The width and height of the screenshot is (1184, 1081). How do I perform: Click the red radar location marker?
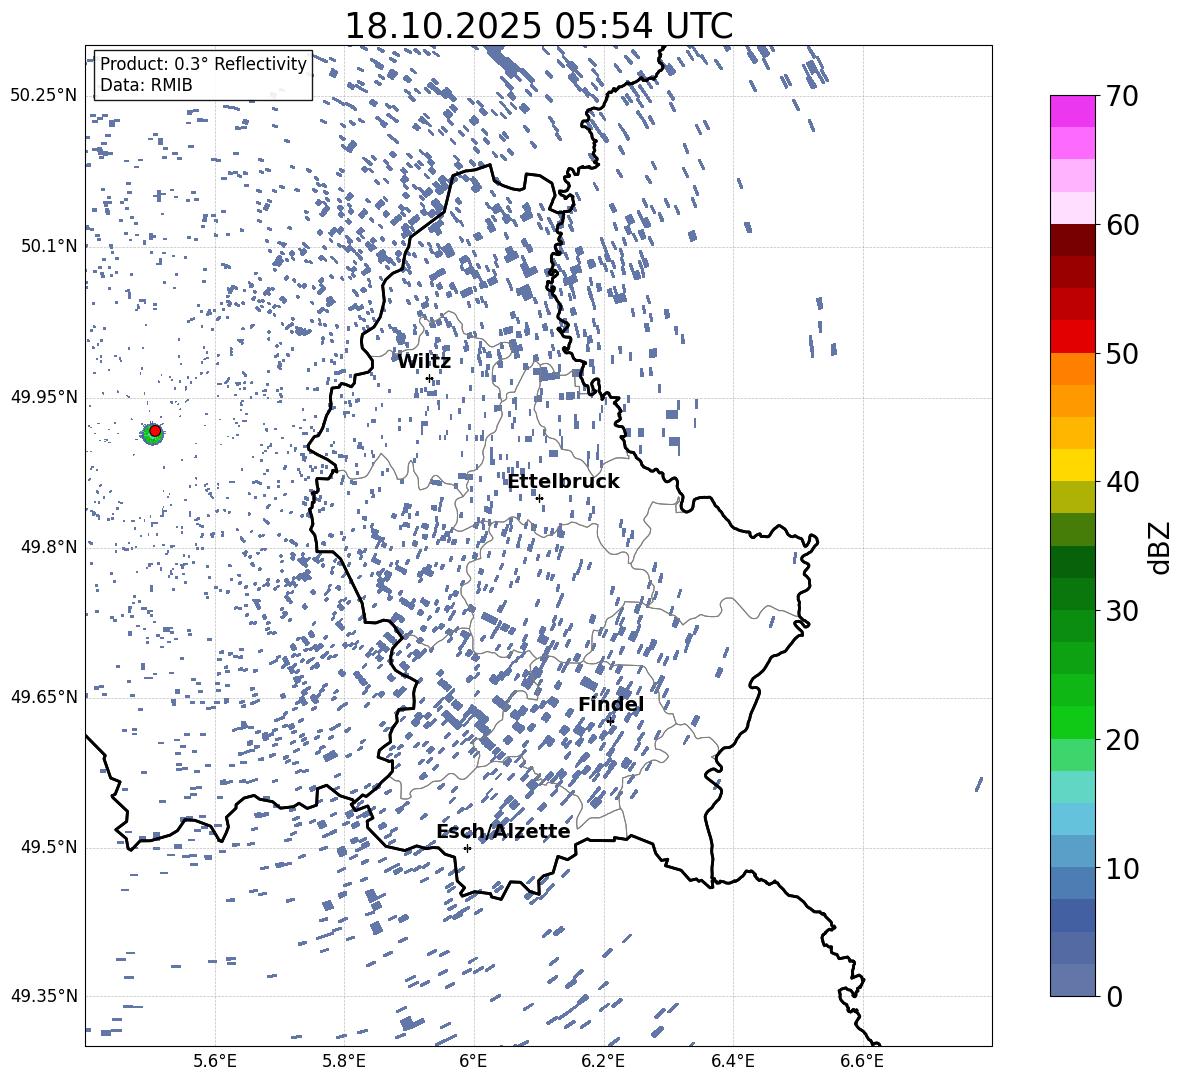point(155,430)
